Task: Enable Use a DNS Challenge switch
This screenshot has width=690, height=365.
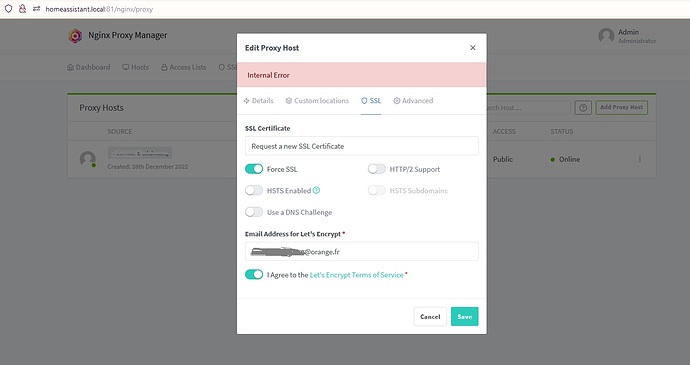Action: point(254,212)
